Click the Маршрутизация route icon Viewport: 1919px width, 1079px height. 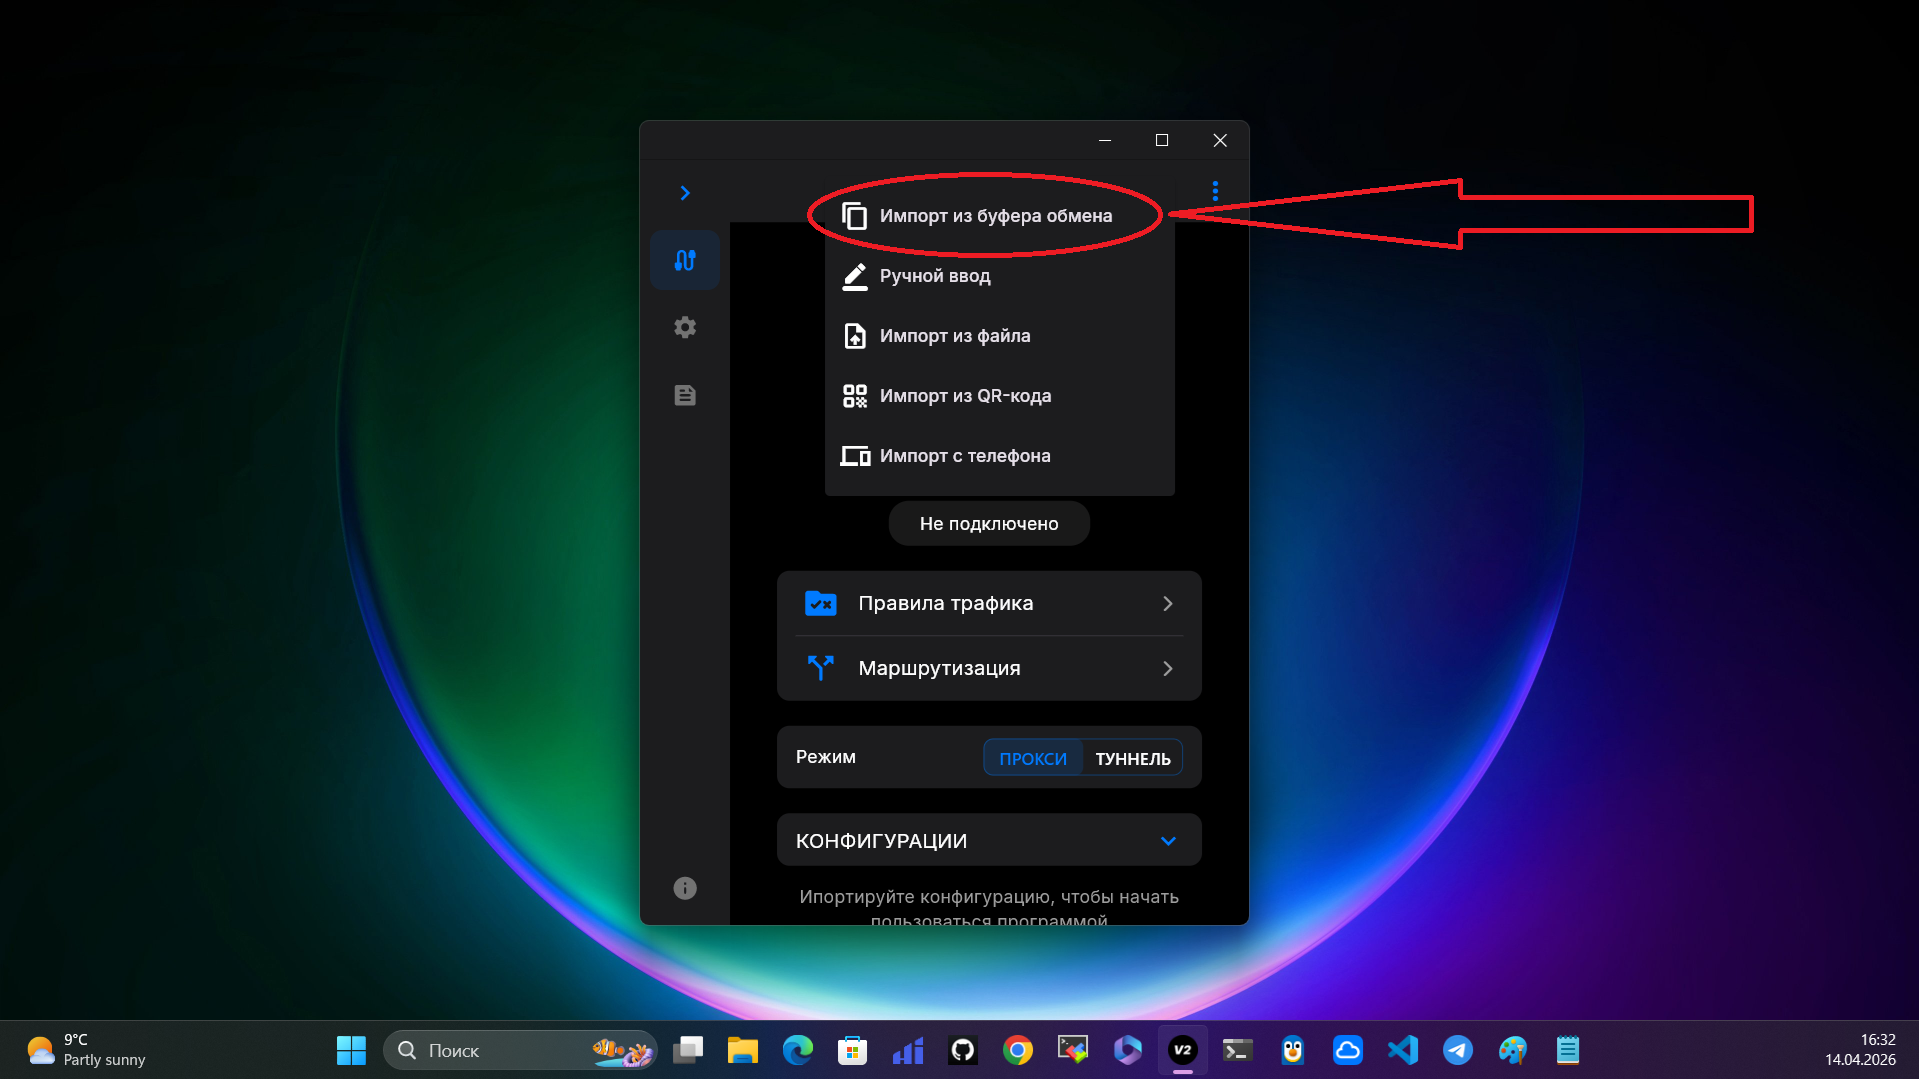coord(820,668)
